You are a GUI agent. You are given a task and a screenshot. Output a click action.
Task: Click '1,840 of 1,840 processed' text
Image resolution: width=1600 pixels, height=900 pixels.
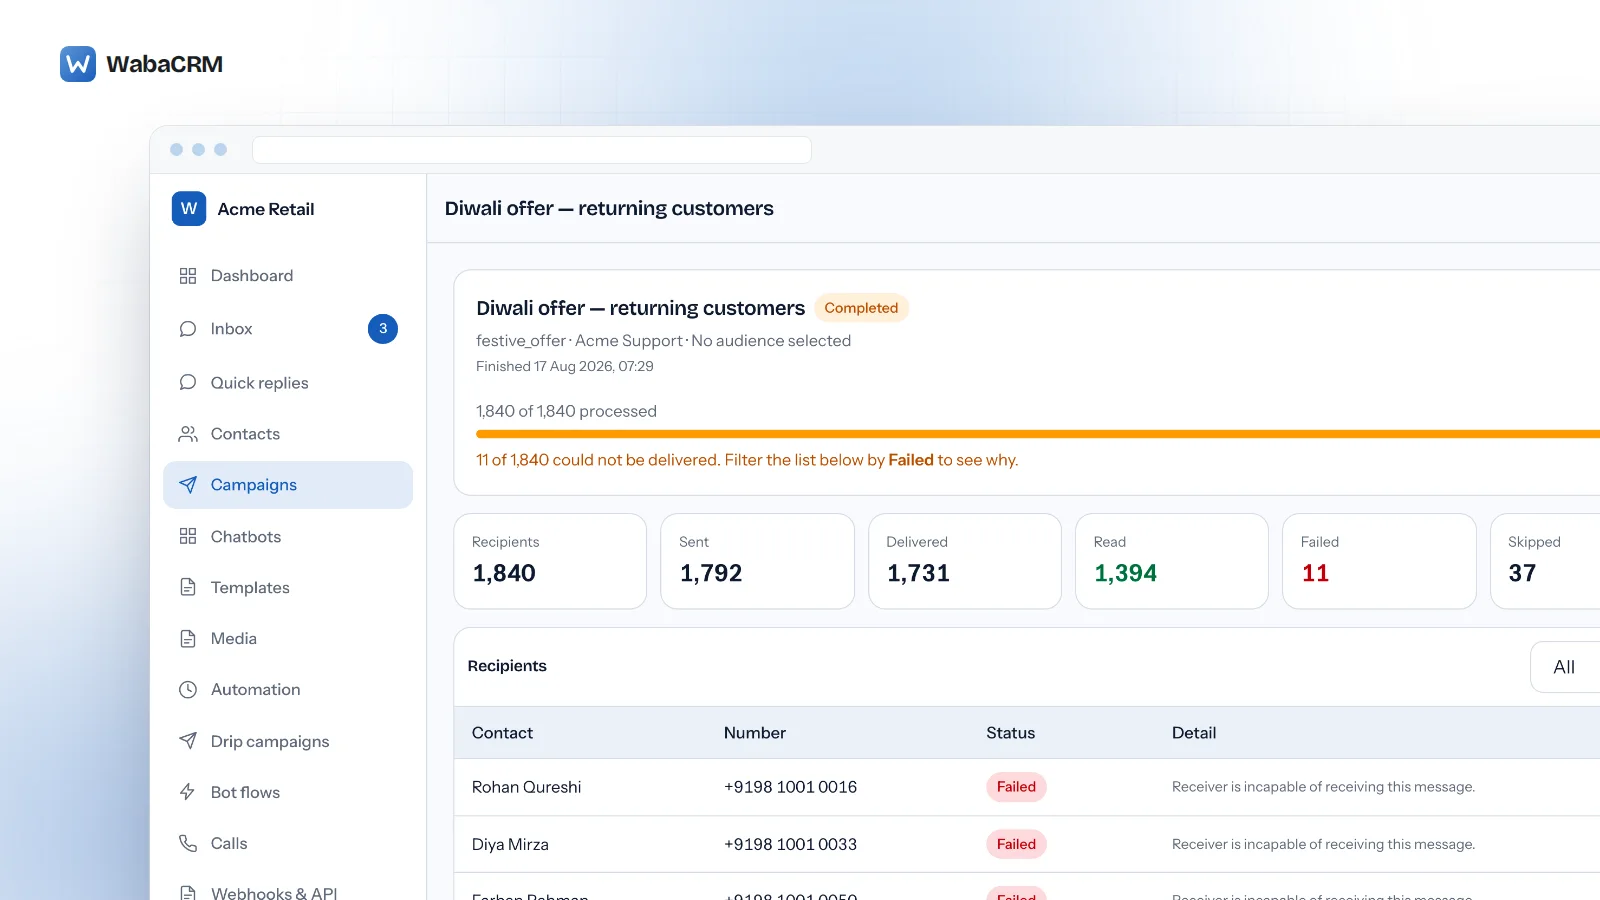pos(566,411)
